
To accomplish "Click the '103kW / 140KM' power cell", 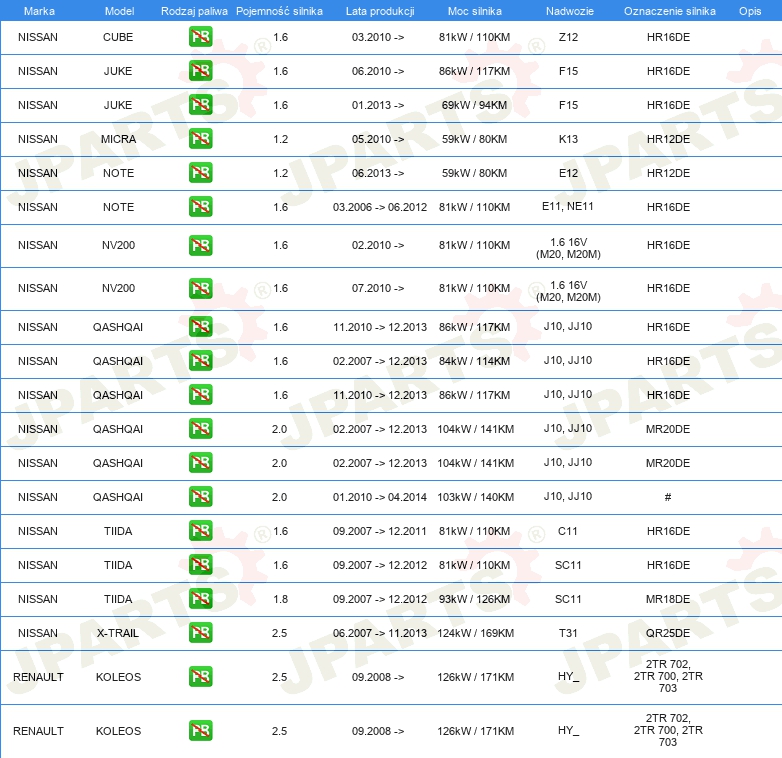I will tap(475, 497).
